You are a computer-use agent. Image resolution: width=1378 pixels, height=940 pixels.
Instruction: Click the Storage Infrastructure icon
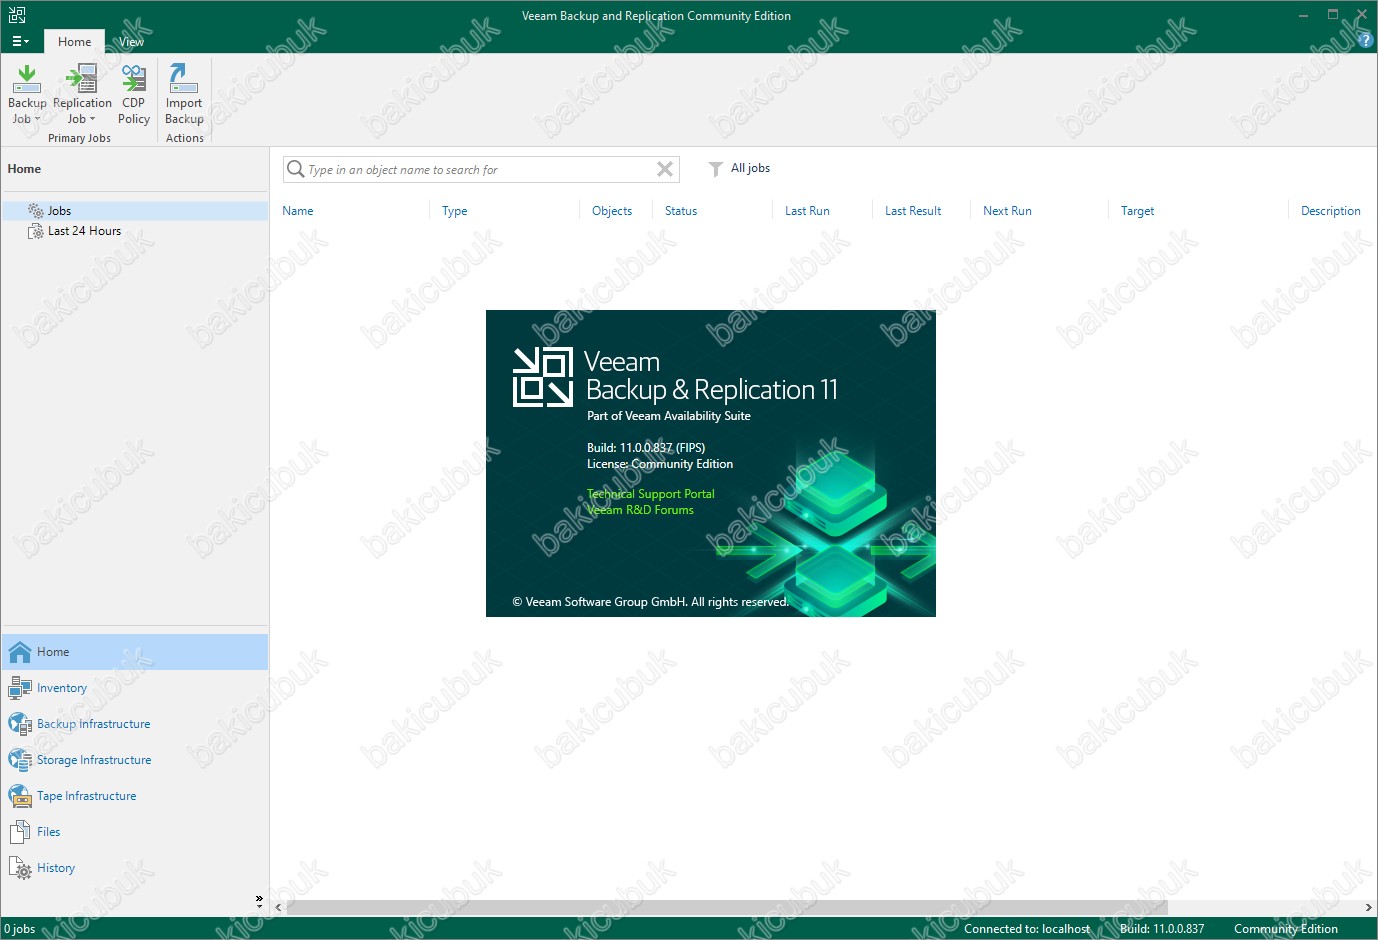(x=20, y=760)
